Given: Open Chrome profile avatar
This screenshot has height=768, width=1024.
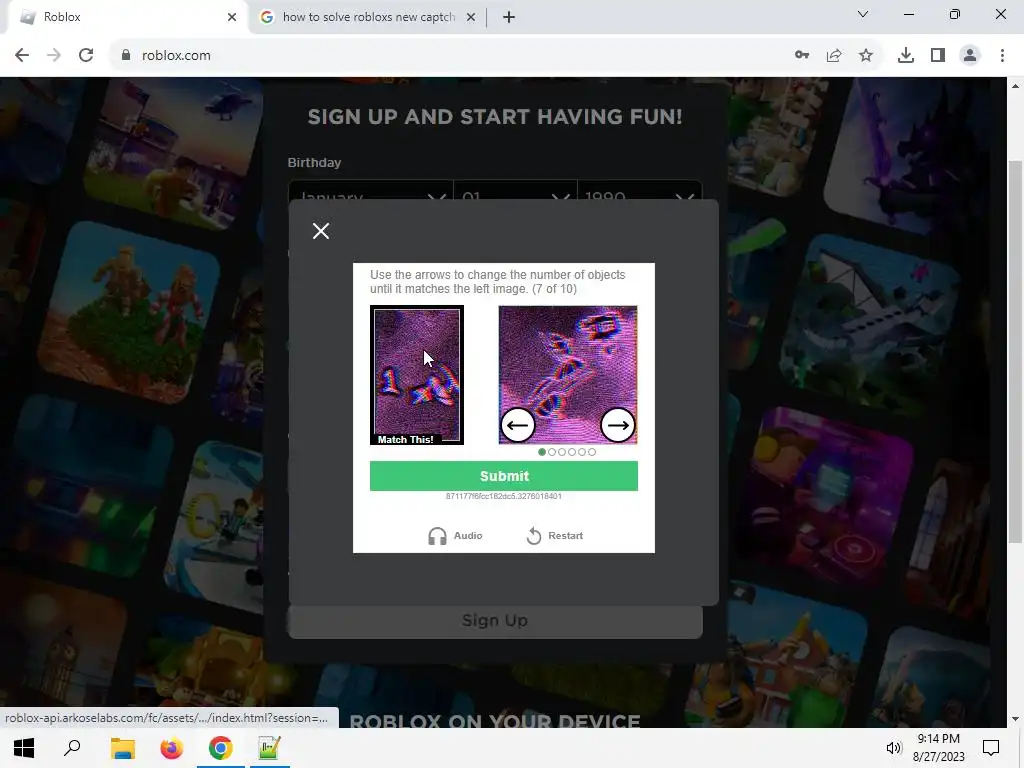Looking at the screenshot, I should (970, 56).
